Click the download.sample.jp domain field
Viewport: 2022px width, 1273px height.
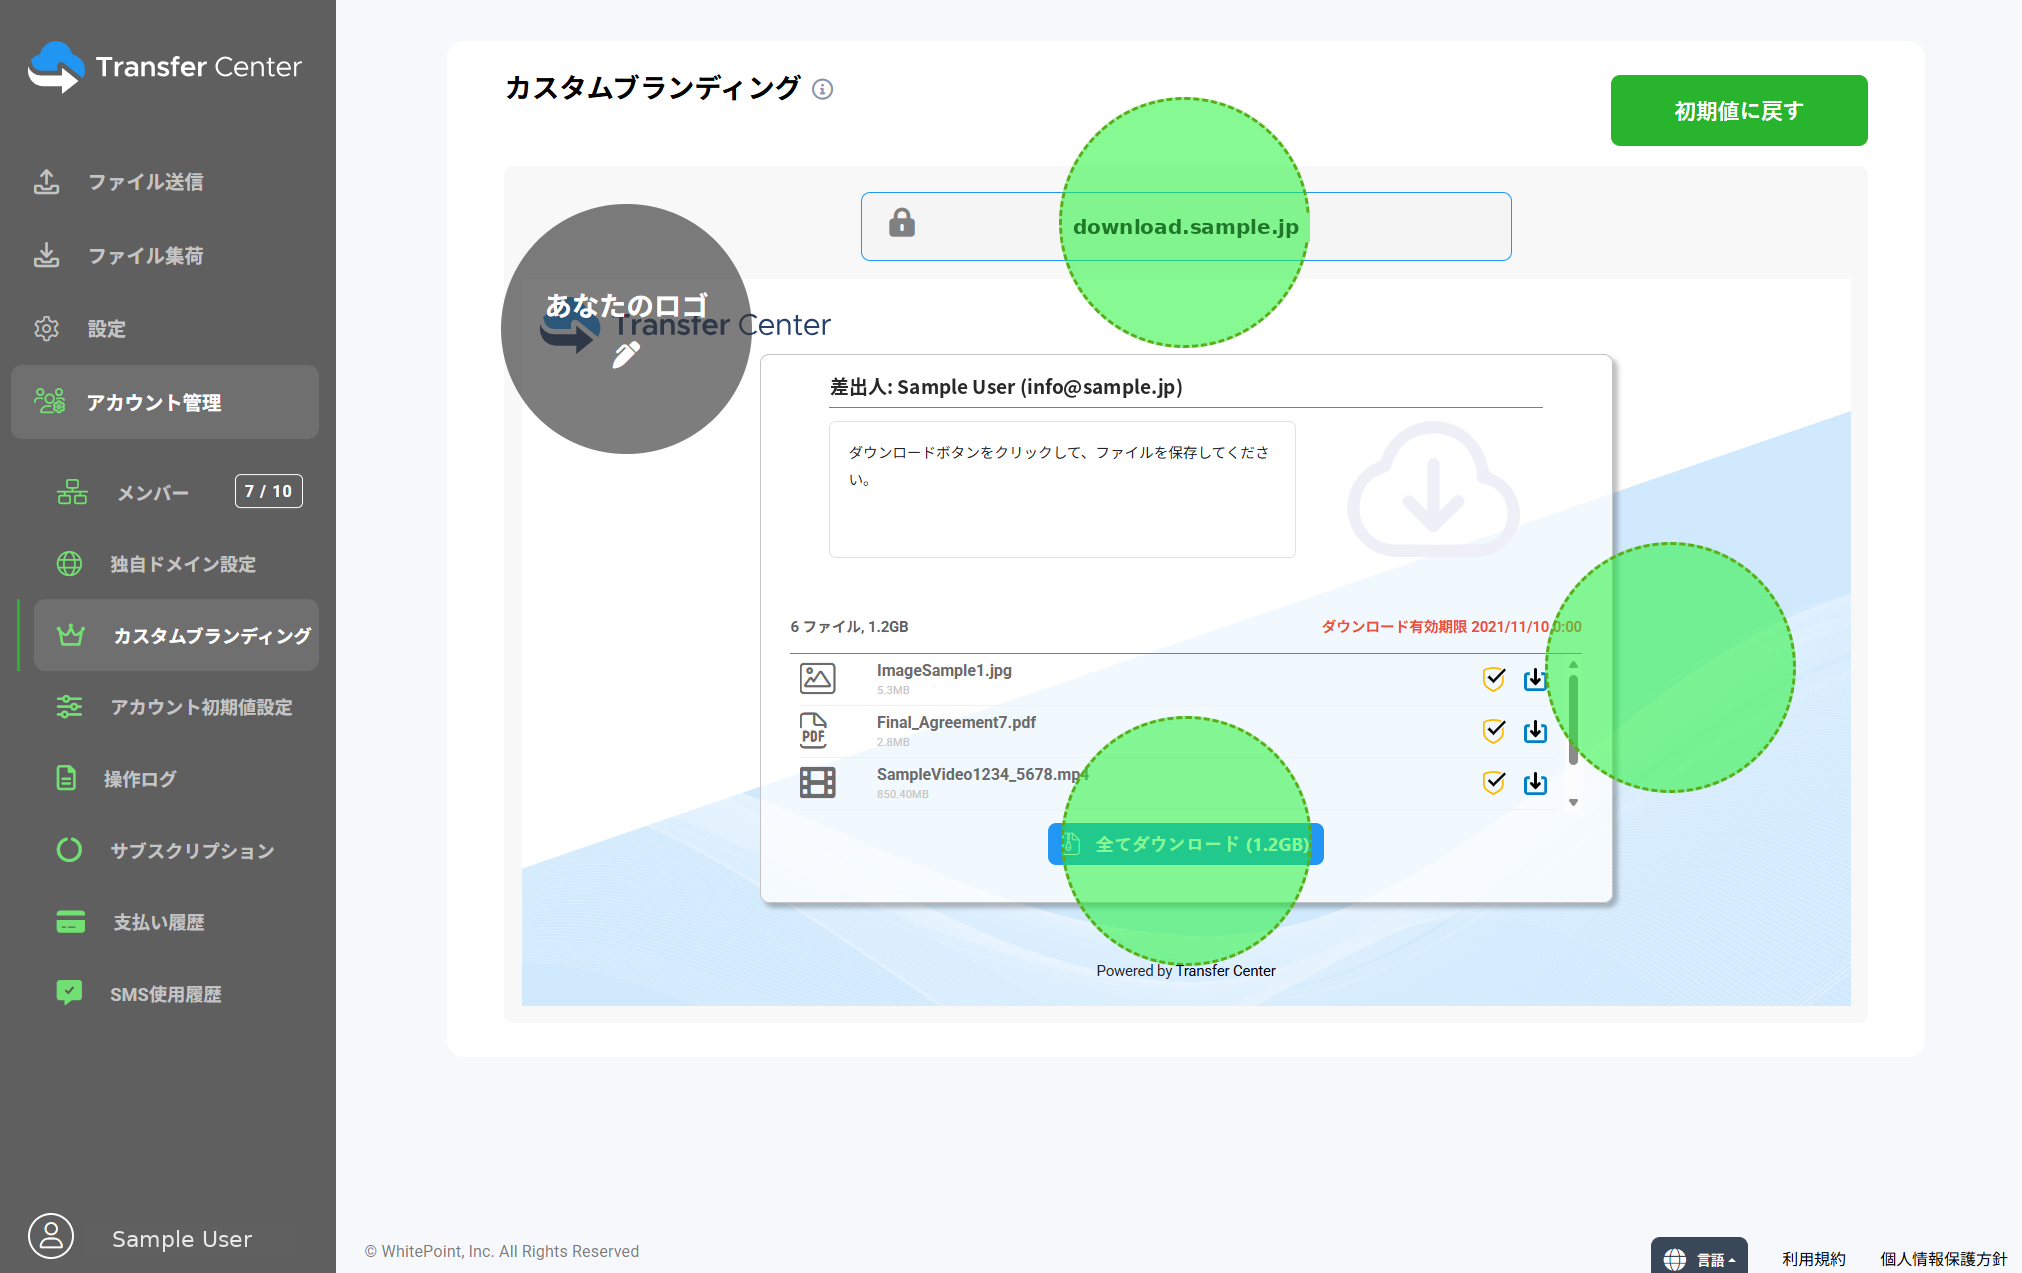1186,227
